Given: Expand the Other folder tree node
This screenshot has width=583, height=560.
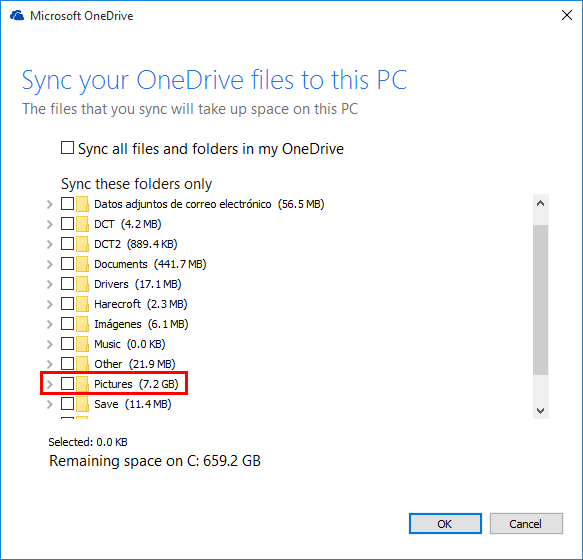Looking at the screenshot, I should click(49, 364).
